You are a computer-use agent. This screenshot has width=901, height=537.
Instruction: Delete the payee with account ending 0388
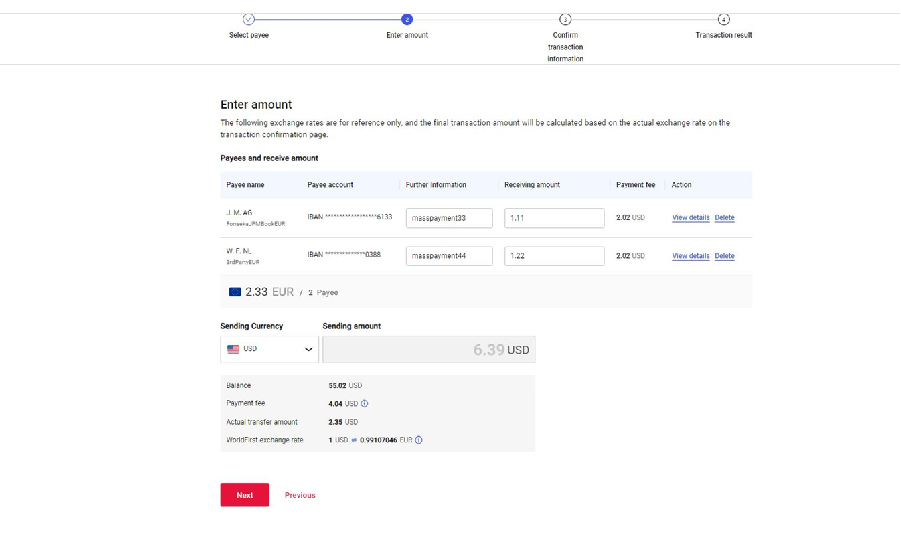[x=724, y=256]
